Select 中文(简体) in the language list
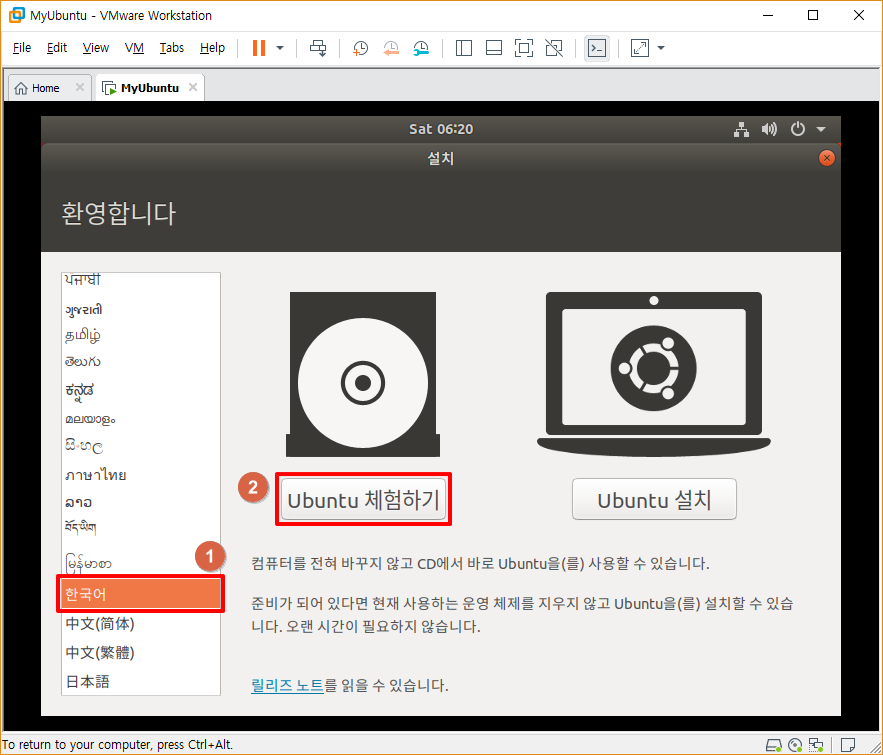The image size is (883, 755). 141,624
